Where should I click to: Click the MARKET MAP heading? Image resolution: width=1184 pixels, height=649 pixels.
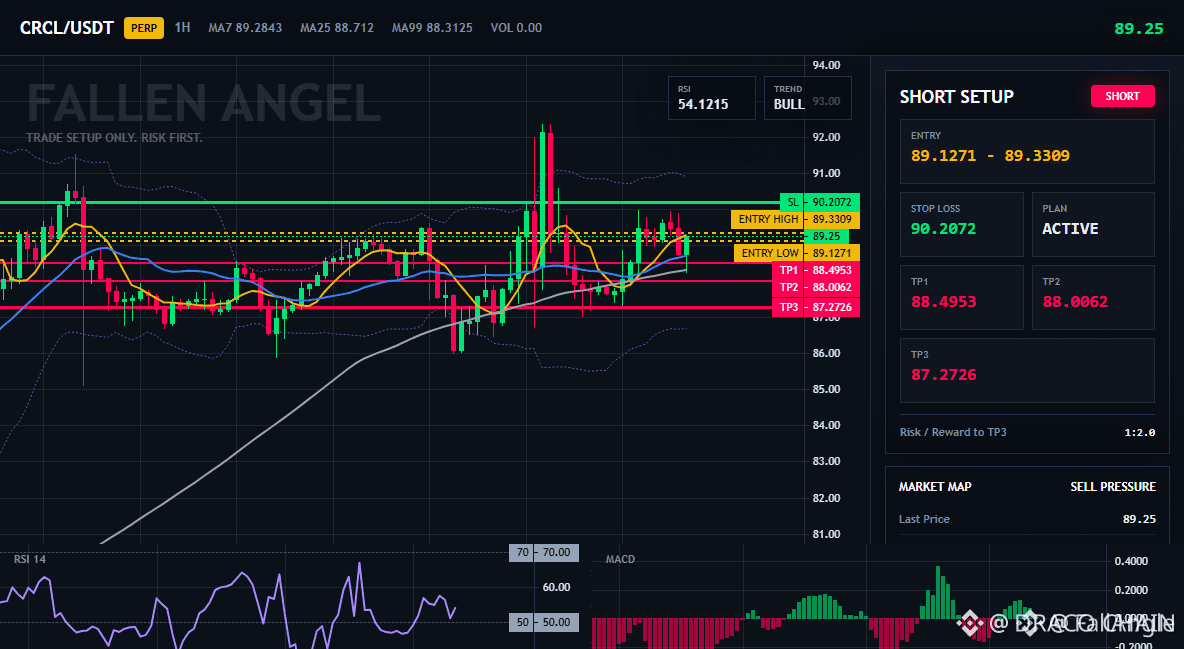click(935, 487)
